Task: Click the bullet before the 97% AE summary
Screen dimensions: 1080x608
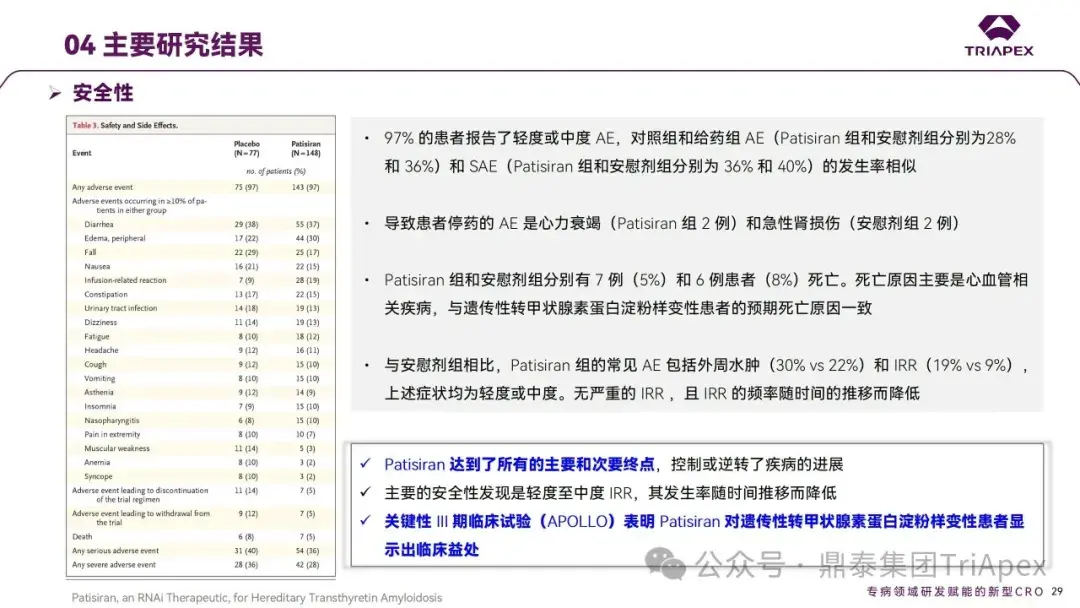Action: tap(366, 135)
